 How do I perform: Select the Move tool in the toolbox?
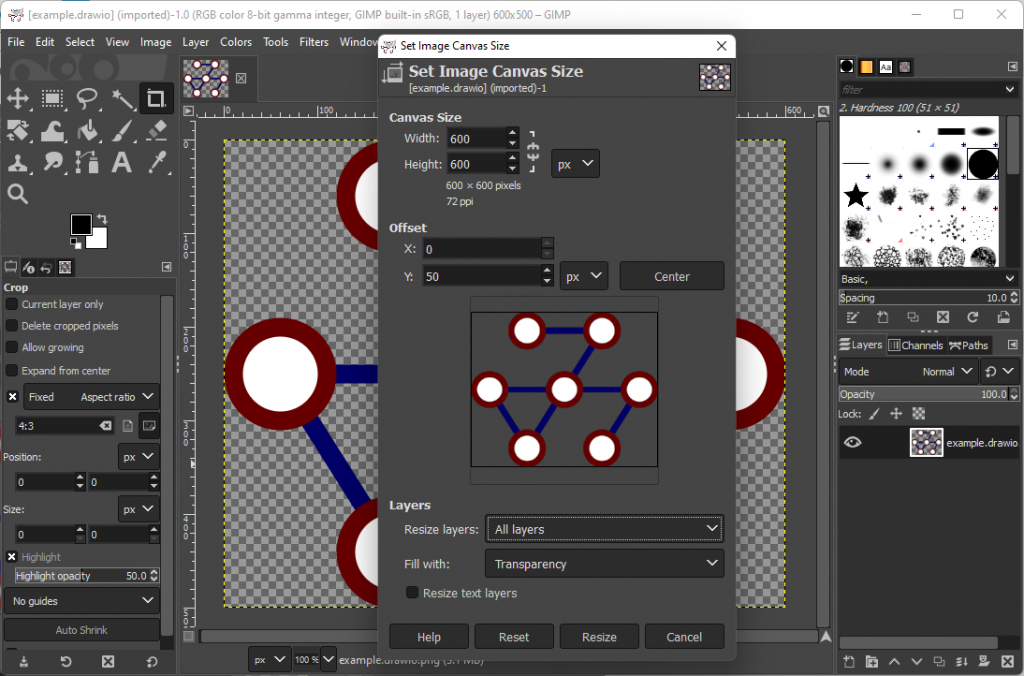pos(18,99)
